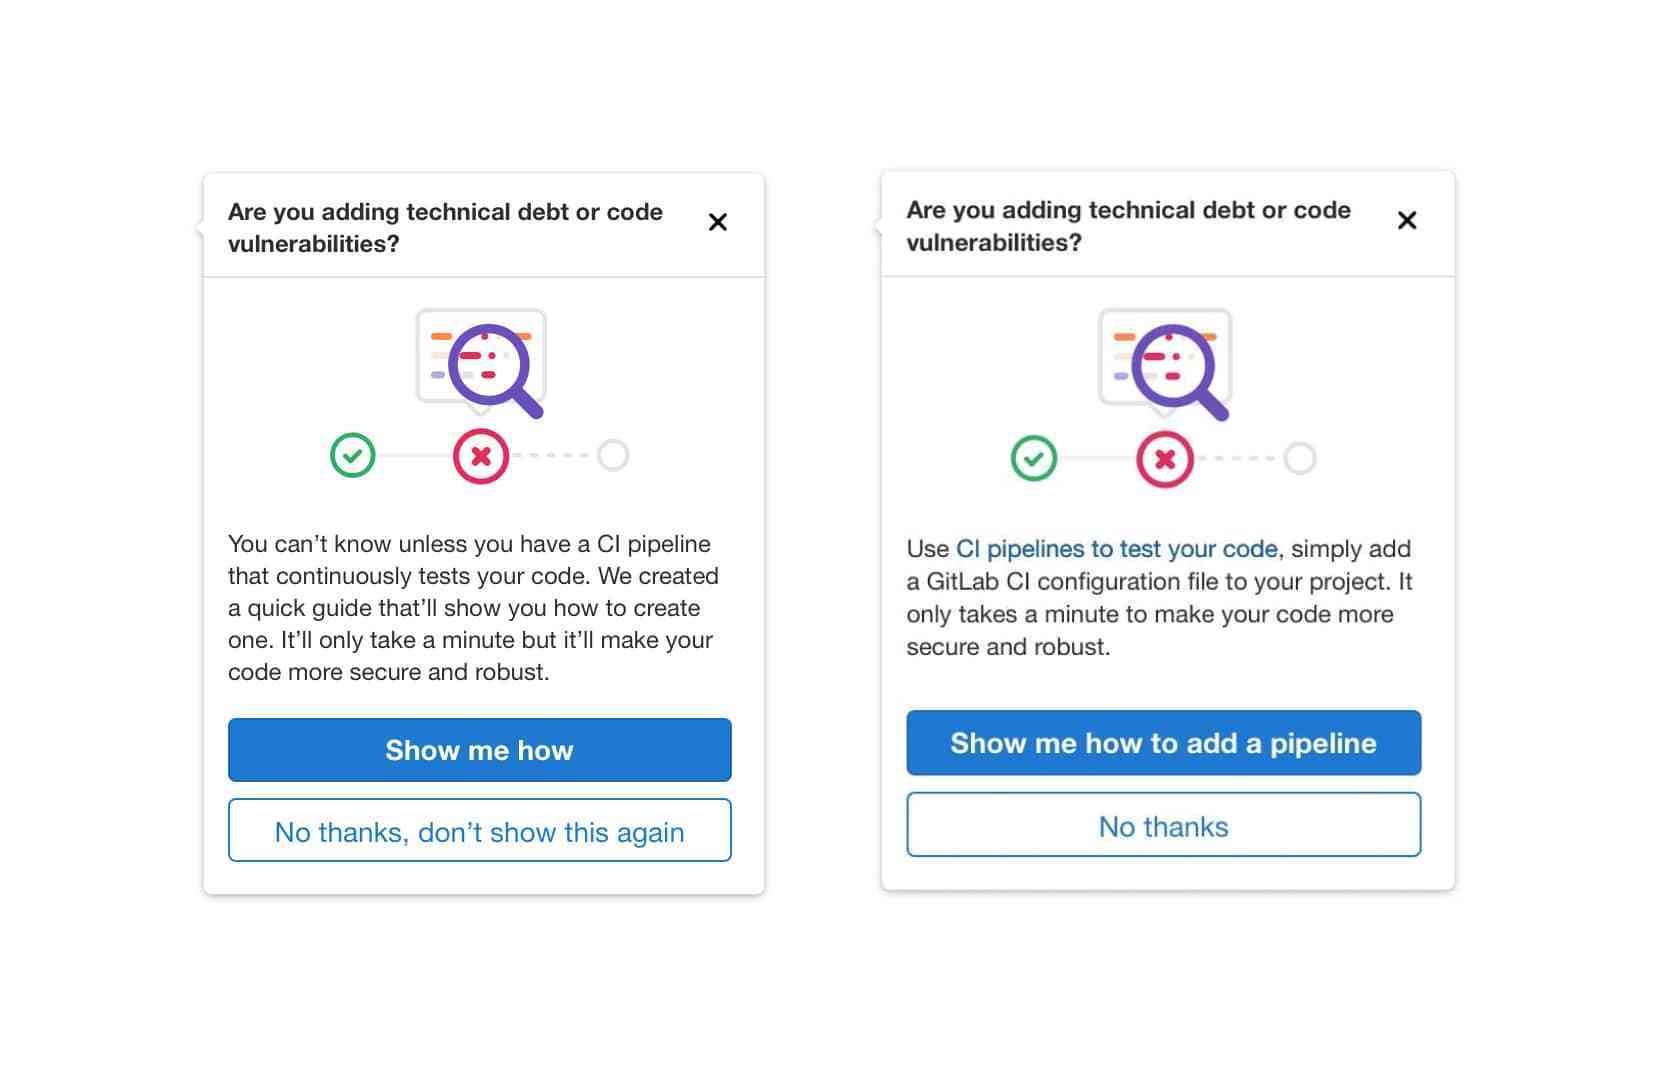The width and height of the screenshot is (1666, 1068).
Task: Close the left popover with X icon
Action: click(x=717, y=222)
